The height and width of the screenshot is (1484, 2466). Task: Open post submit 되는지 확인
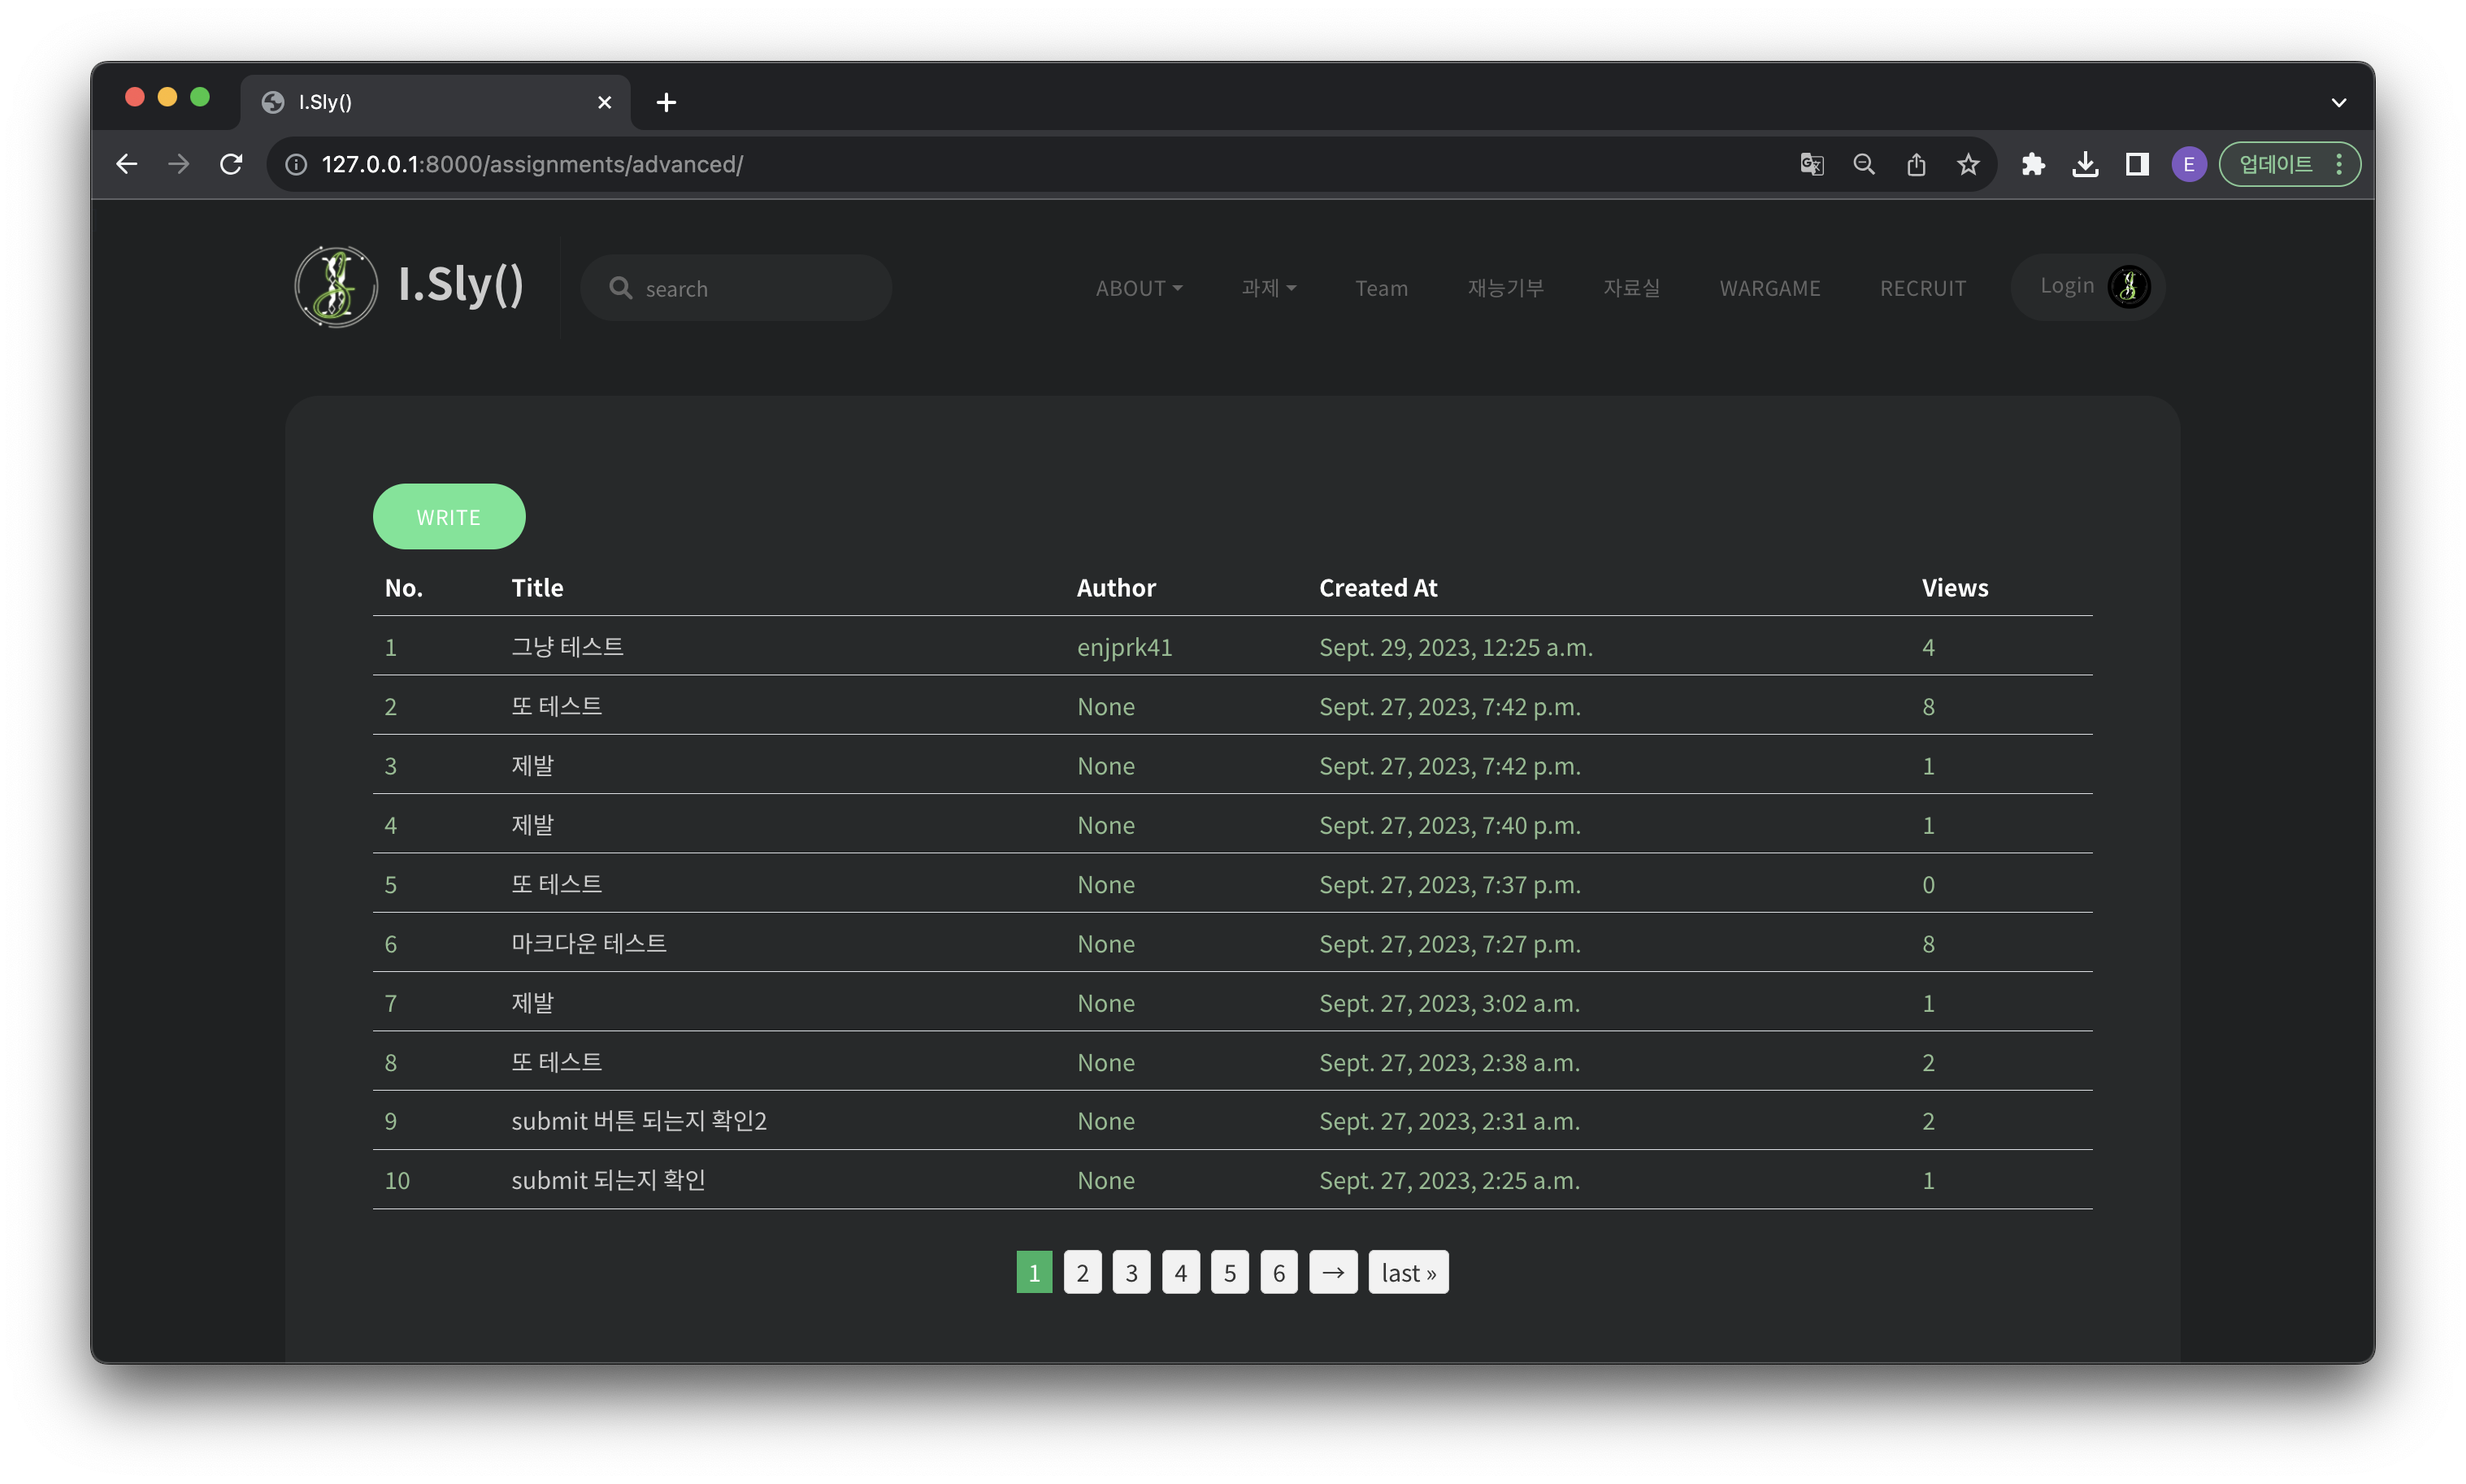608,1180
